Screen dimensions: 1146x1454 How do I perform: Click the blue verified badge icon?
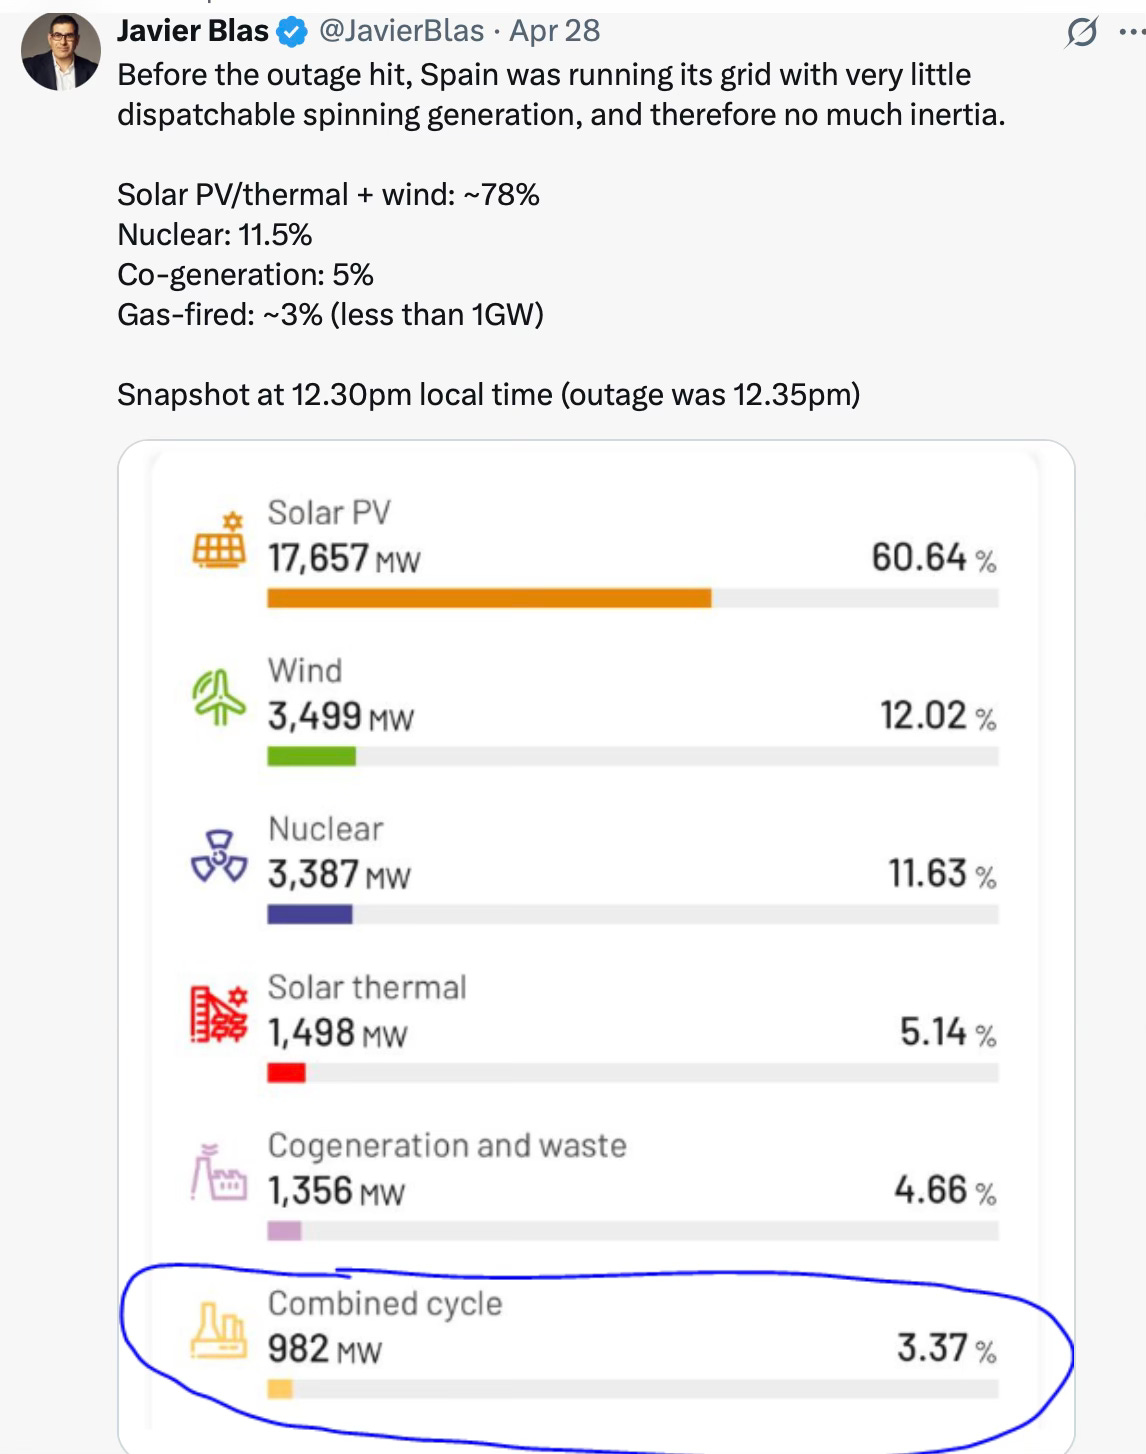(292, 33)
